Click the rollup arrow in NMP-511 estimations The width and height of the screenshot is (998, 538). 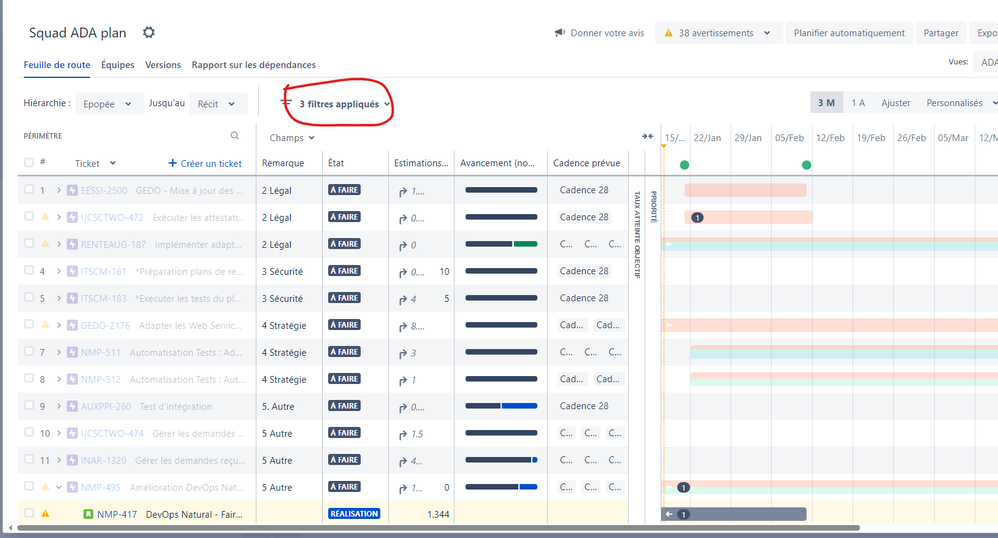click(403, 353)
